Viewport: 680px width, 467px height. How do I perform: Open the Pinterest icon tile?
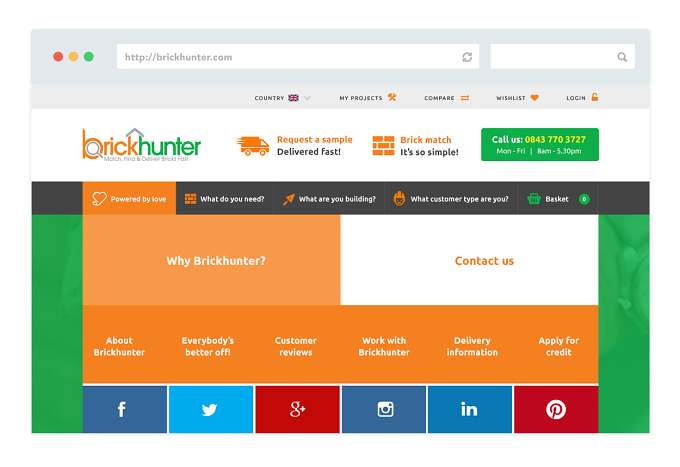(x=556, y=409)
